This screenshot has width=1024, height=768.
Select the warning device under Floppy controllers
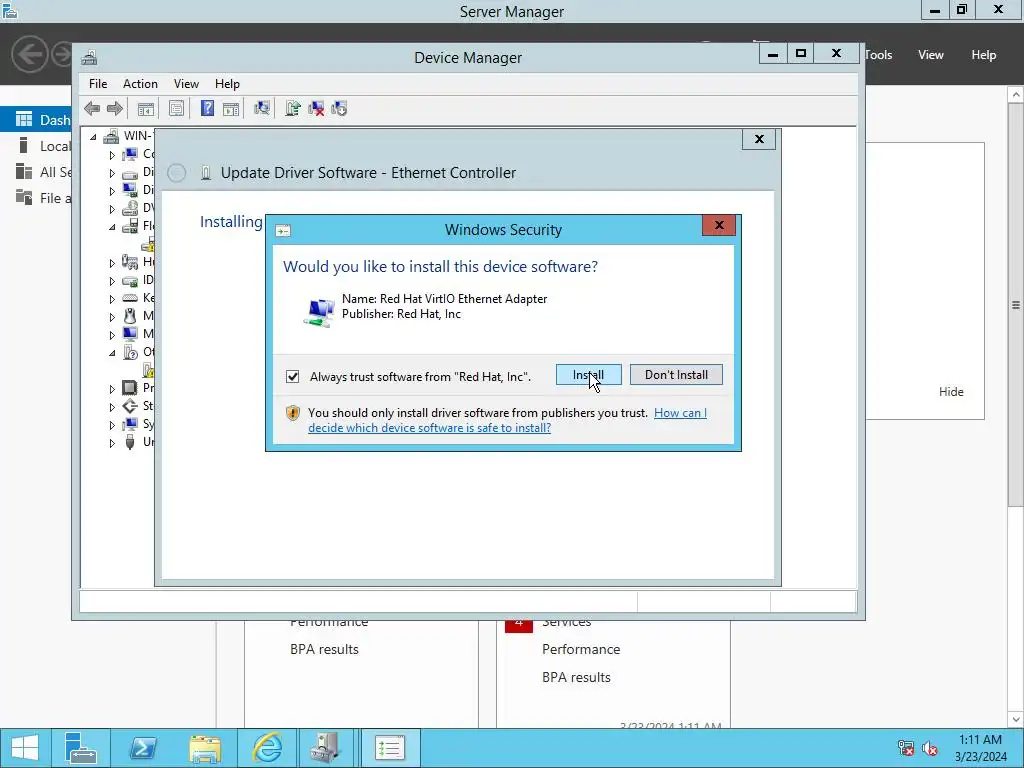pyautogui.click(x=149, y=244)
